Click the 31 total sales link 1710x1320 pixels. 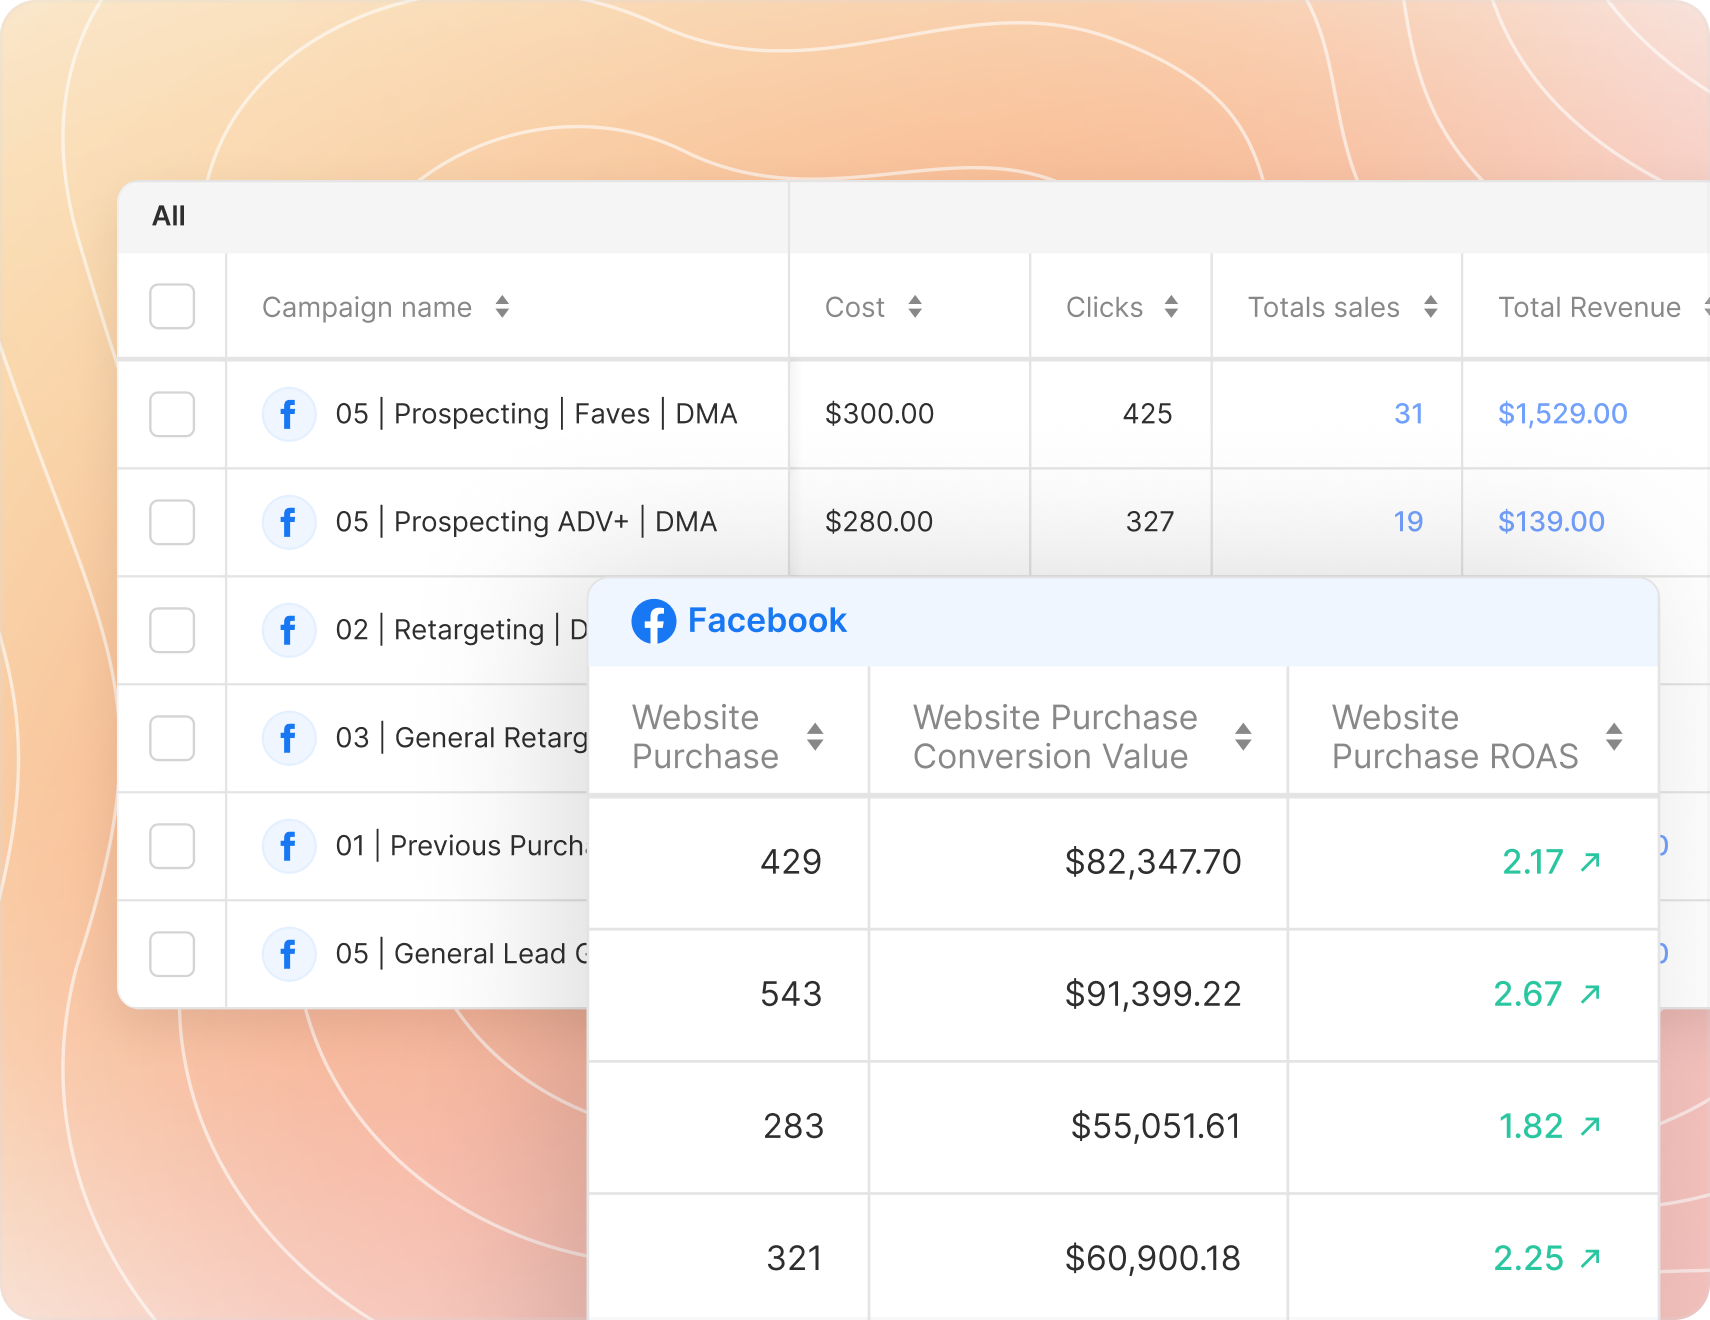(1408, 413)
